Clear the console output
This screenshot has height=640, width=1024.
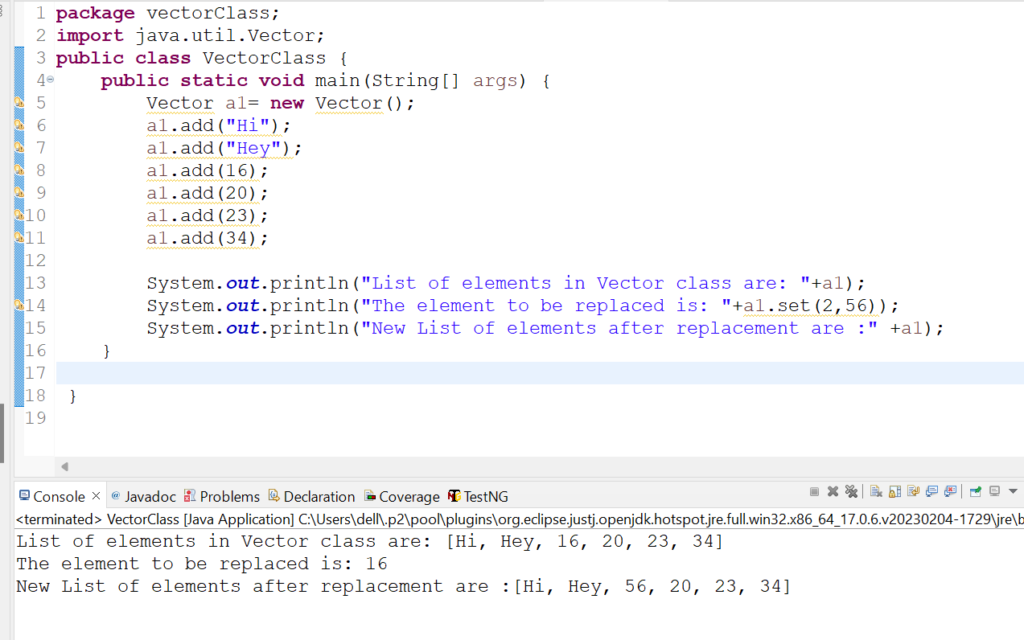pos(876,492)
